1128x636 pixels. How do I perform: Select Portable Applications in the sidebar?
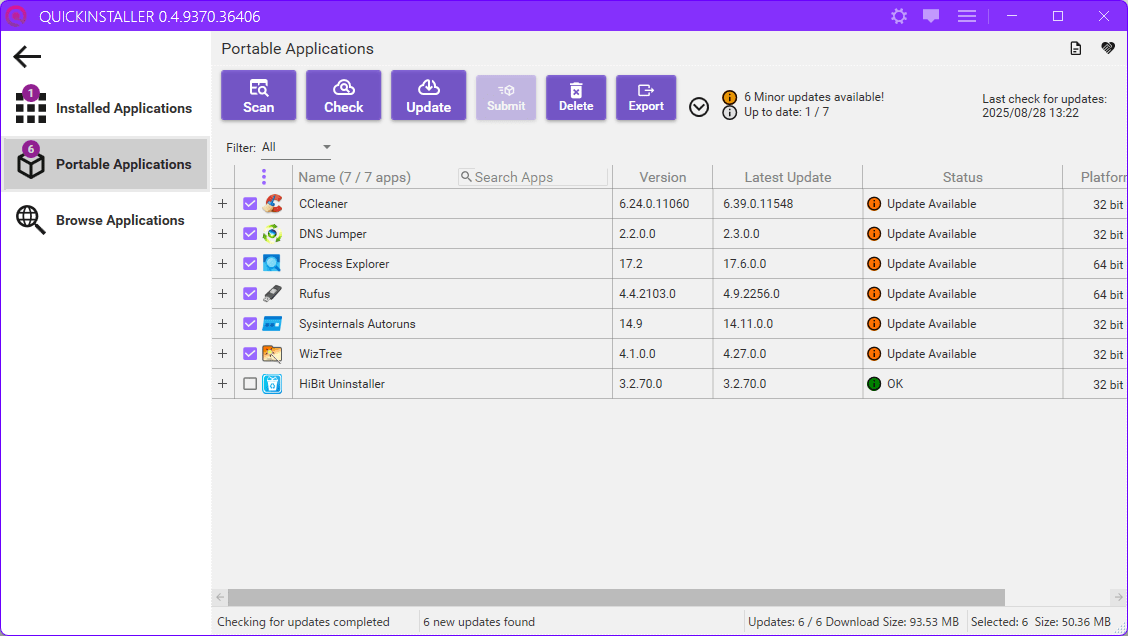[x=106, y=163]
